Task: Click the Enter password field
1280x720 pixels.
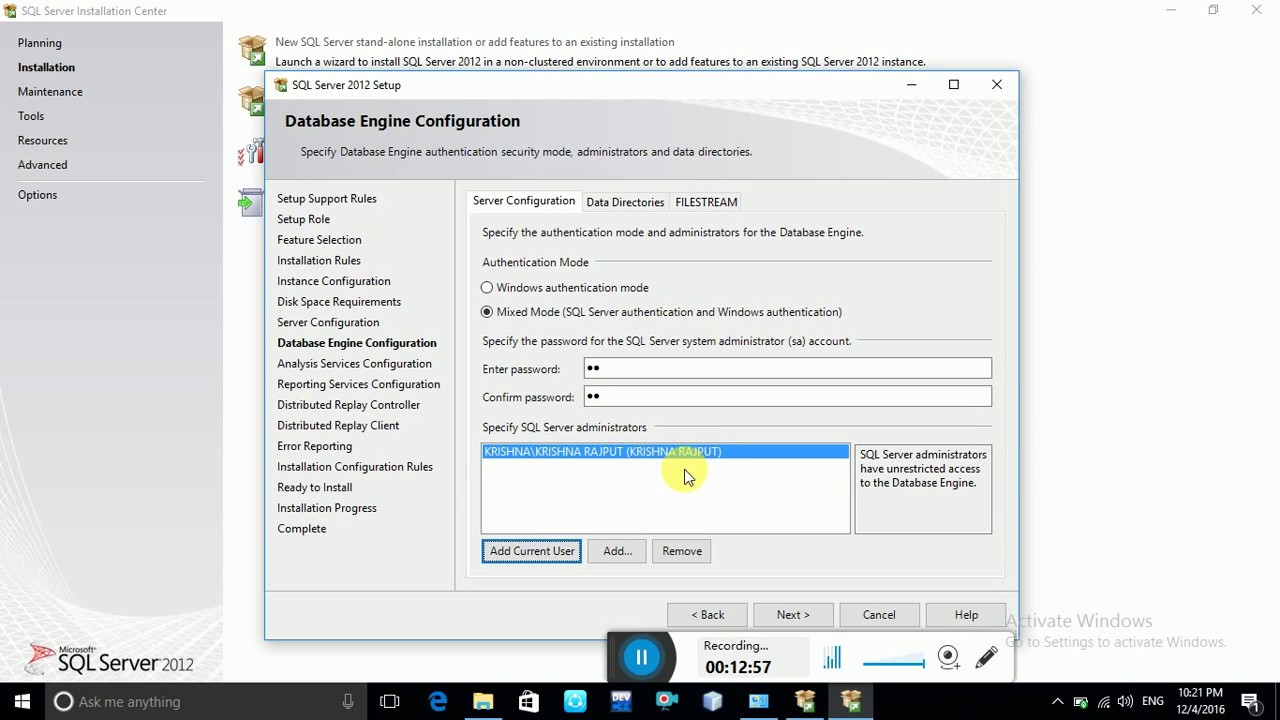Action: [788, 368]
